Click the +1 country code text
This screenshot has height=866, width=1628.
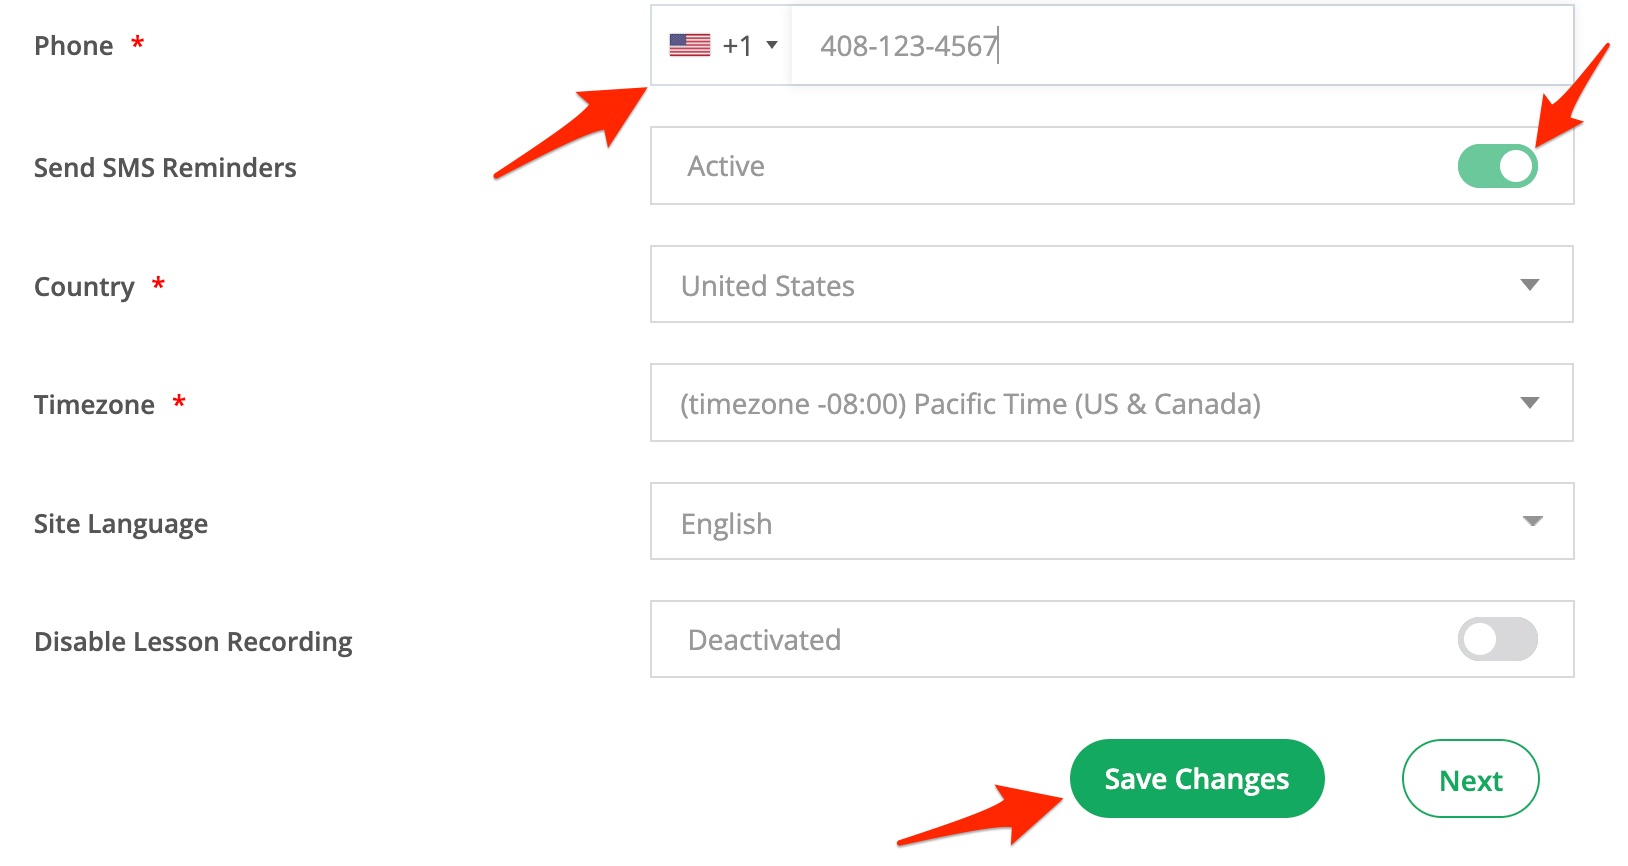(x=737, y=46)
